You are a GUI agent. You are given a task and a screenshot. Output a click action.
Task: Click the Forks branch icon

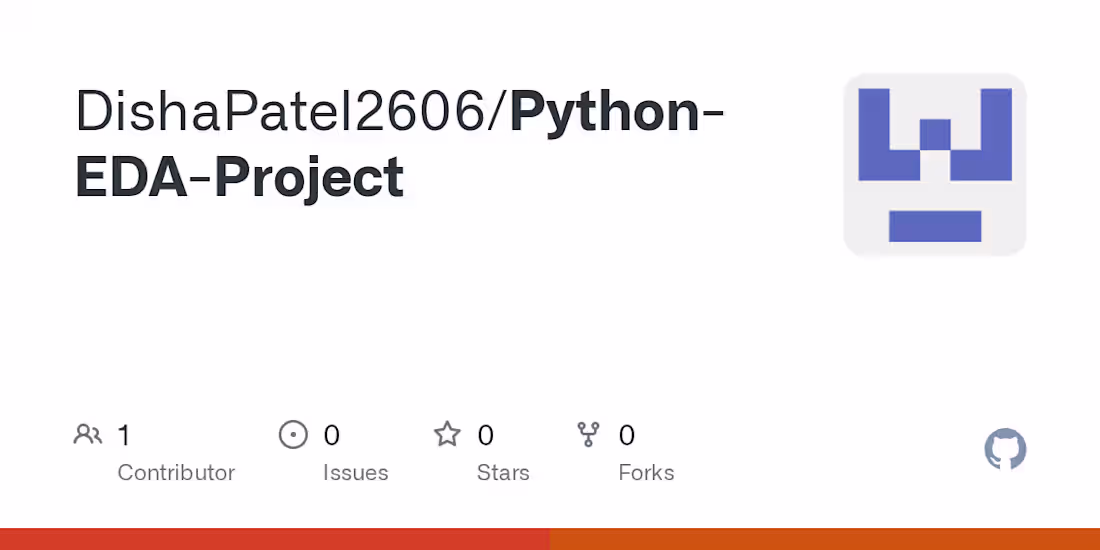pyautogui.click(x=589, y=435)
